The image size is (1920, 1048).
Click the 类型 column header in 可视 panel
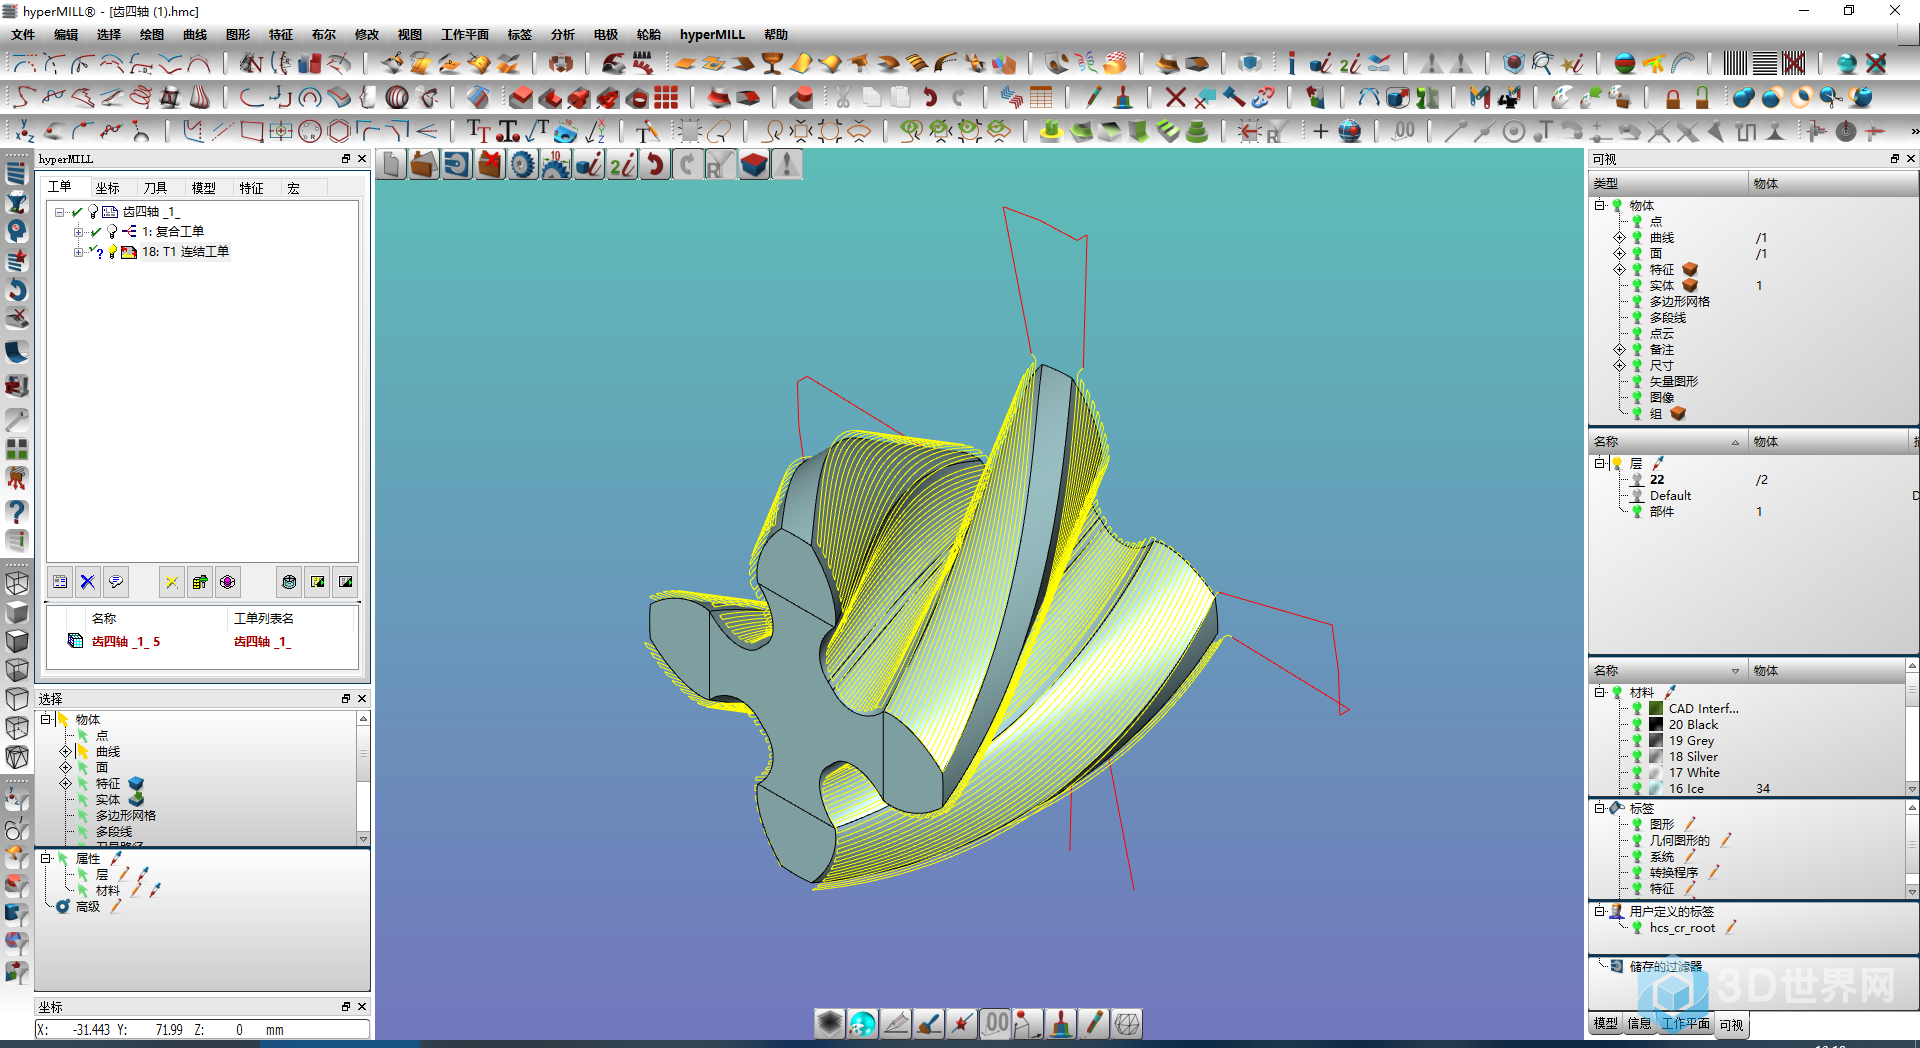(1668, 183)
